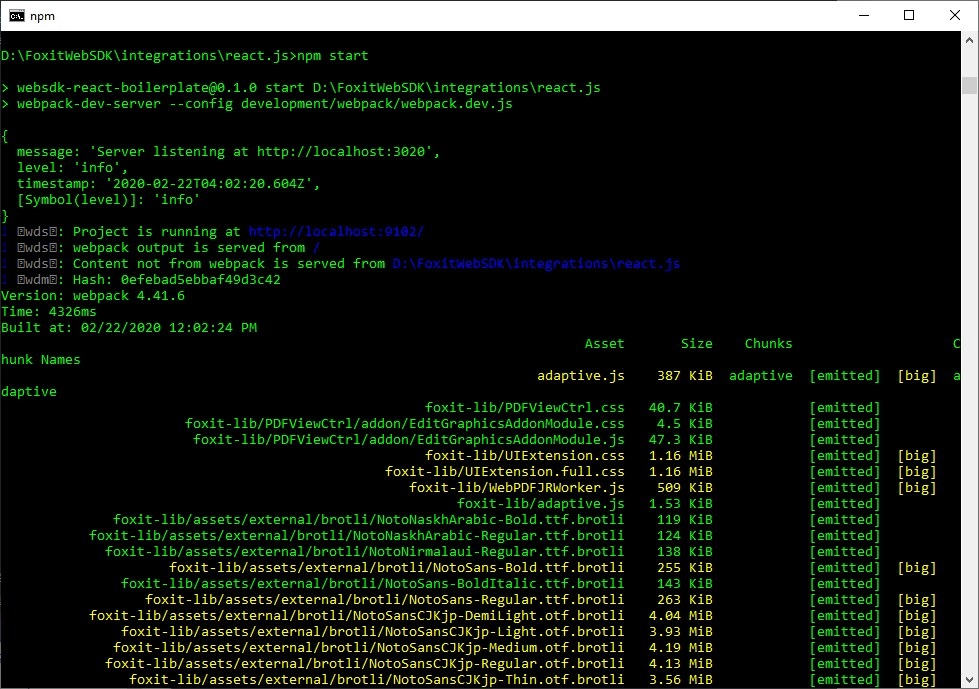Click the window title 'npm'
Screen dimensions: 979x689
point(42,16)
